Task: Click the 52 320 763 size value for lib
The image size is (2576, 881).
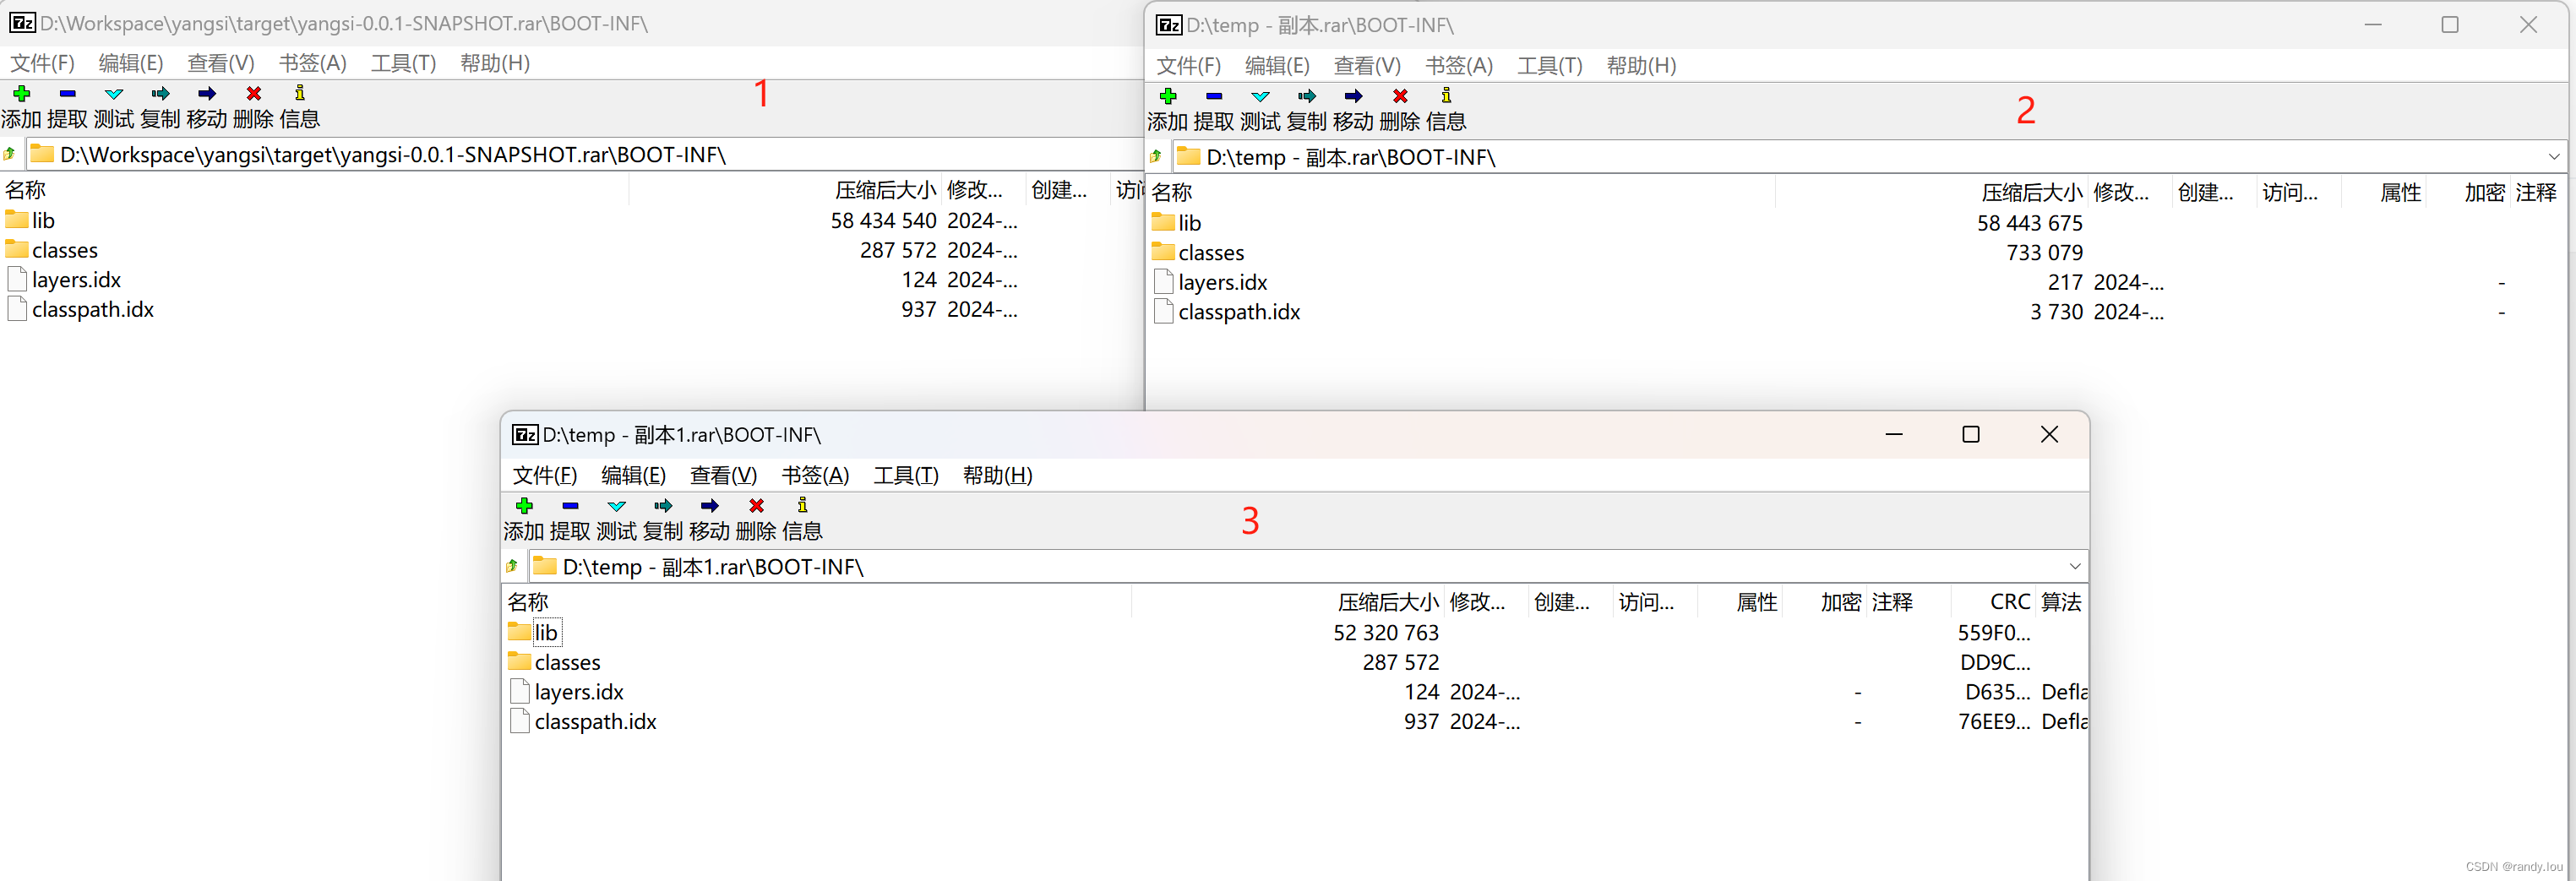Action: point(1385,633)
